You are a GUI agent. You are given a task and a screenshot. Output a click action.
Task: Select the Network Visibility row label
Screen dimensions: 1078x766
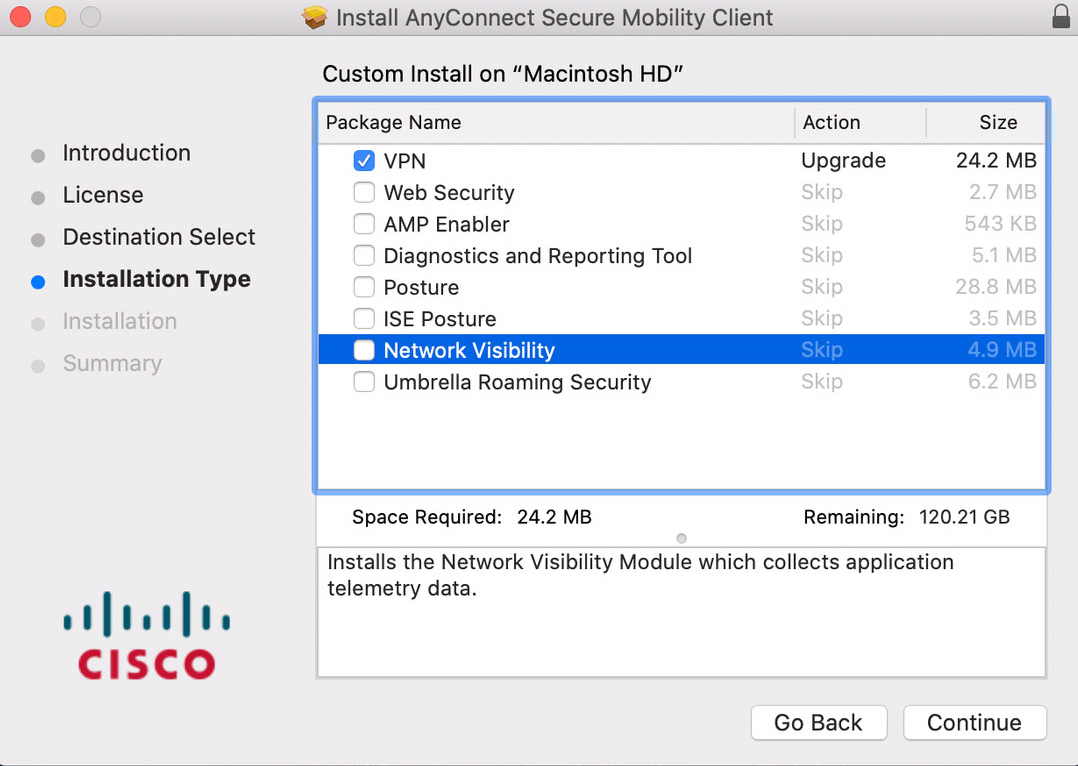pyautogui.click(x=469, y=351)
